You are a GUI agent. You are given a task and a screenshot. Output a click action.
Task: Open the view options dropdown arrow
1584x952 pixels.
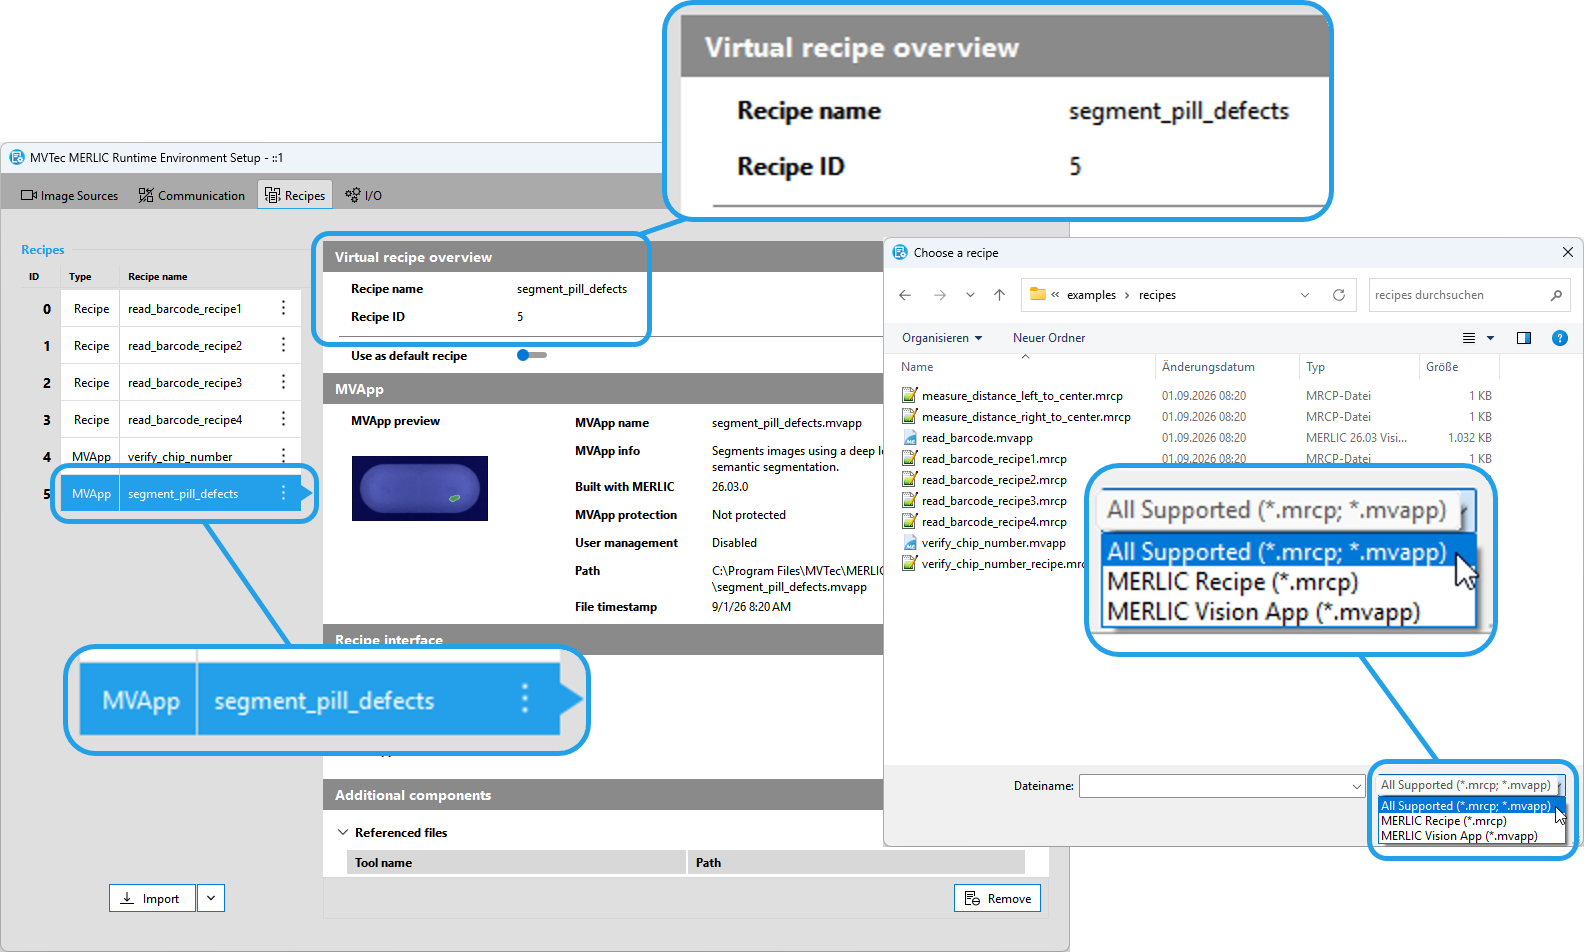tap(1490, 338)
